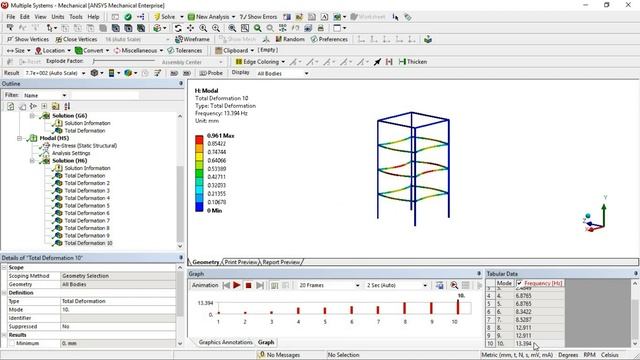The width and height of the screenshot is (640, 360).
Task: Collapse the Solution (H6) tree node
Action: [32, 161]
